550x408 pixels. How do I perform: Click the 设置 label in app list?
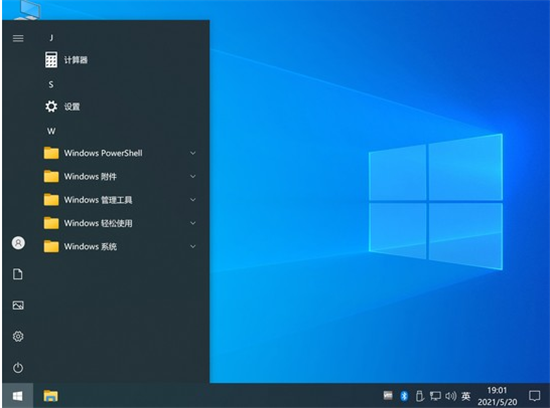[72, 107]
